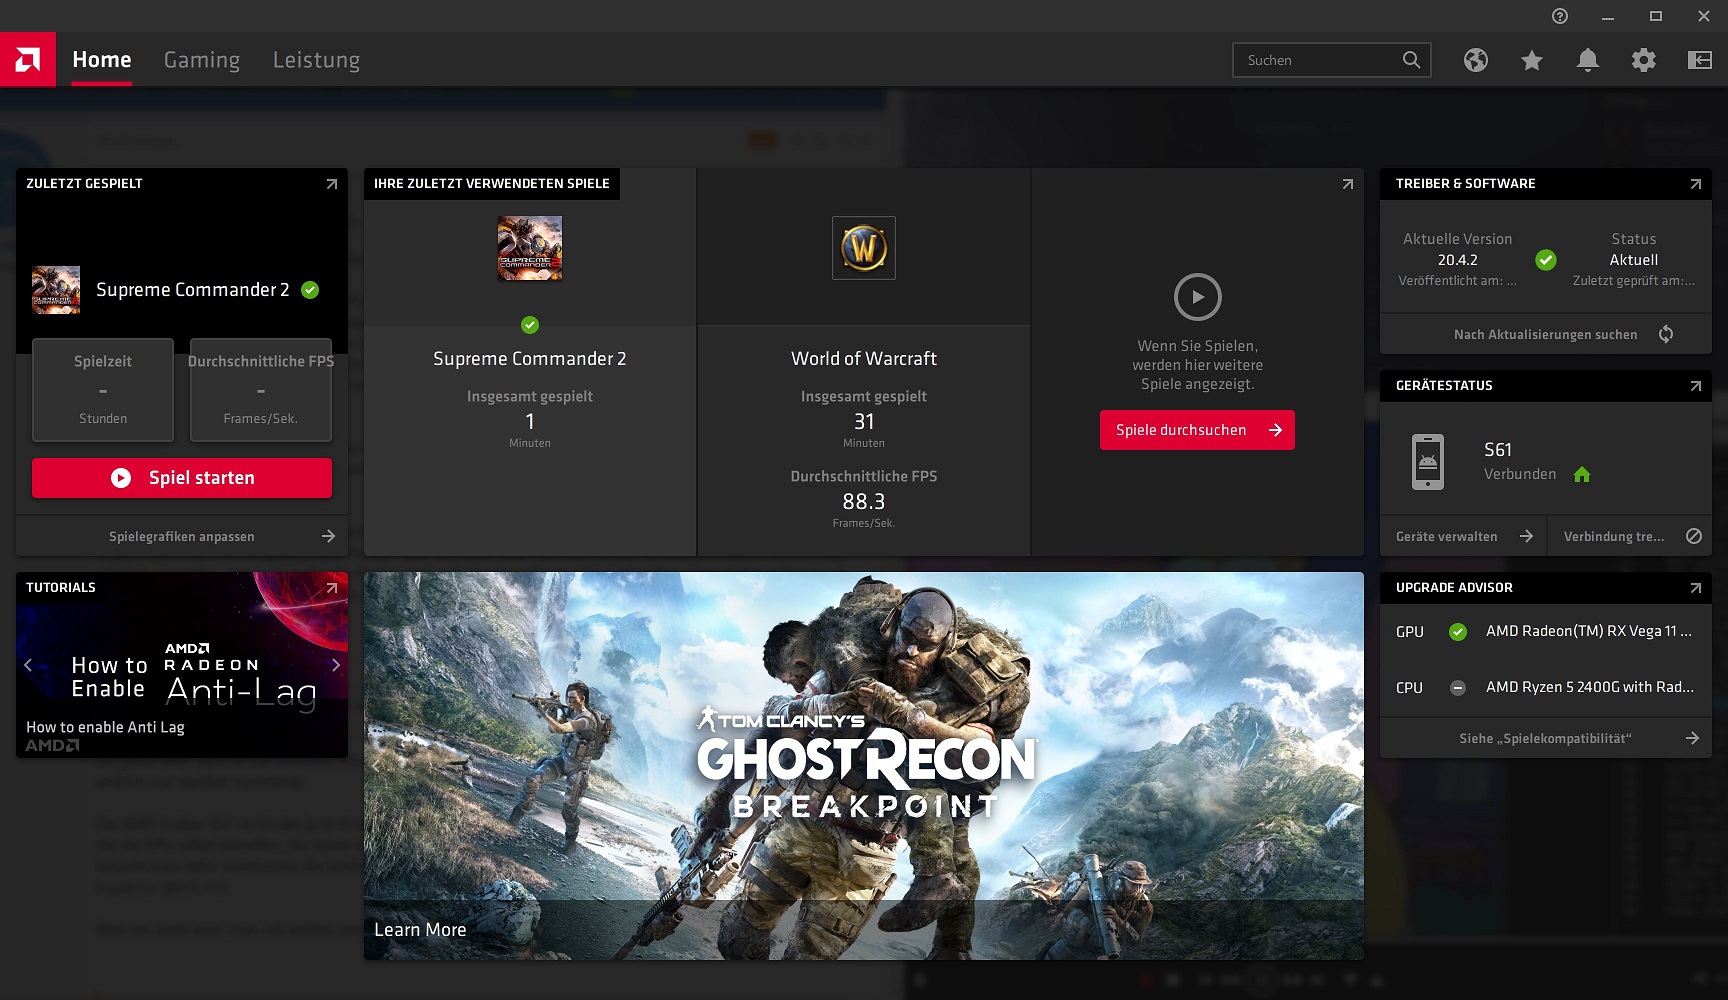Click the Spielzeit Stunden stat box
This screenshot has width=1728, height=1000.
[103, 390]
